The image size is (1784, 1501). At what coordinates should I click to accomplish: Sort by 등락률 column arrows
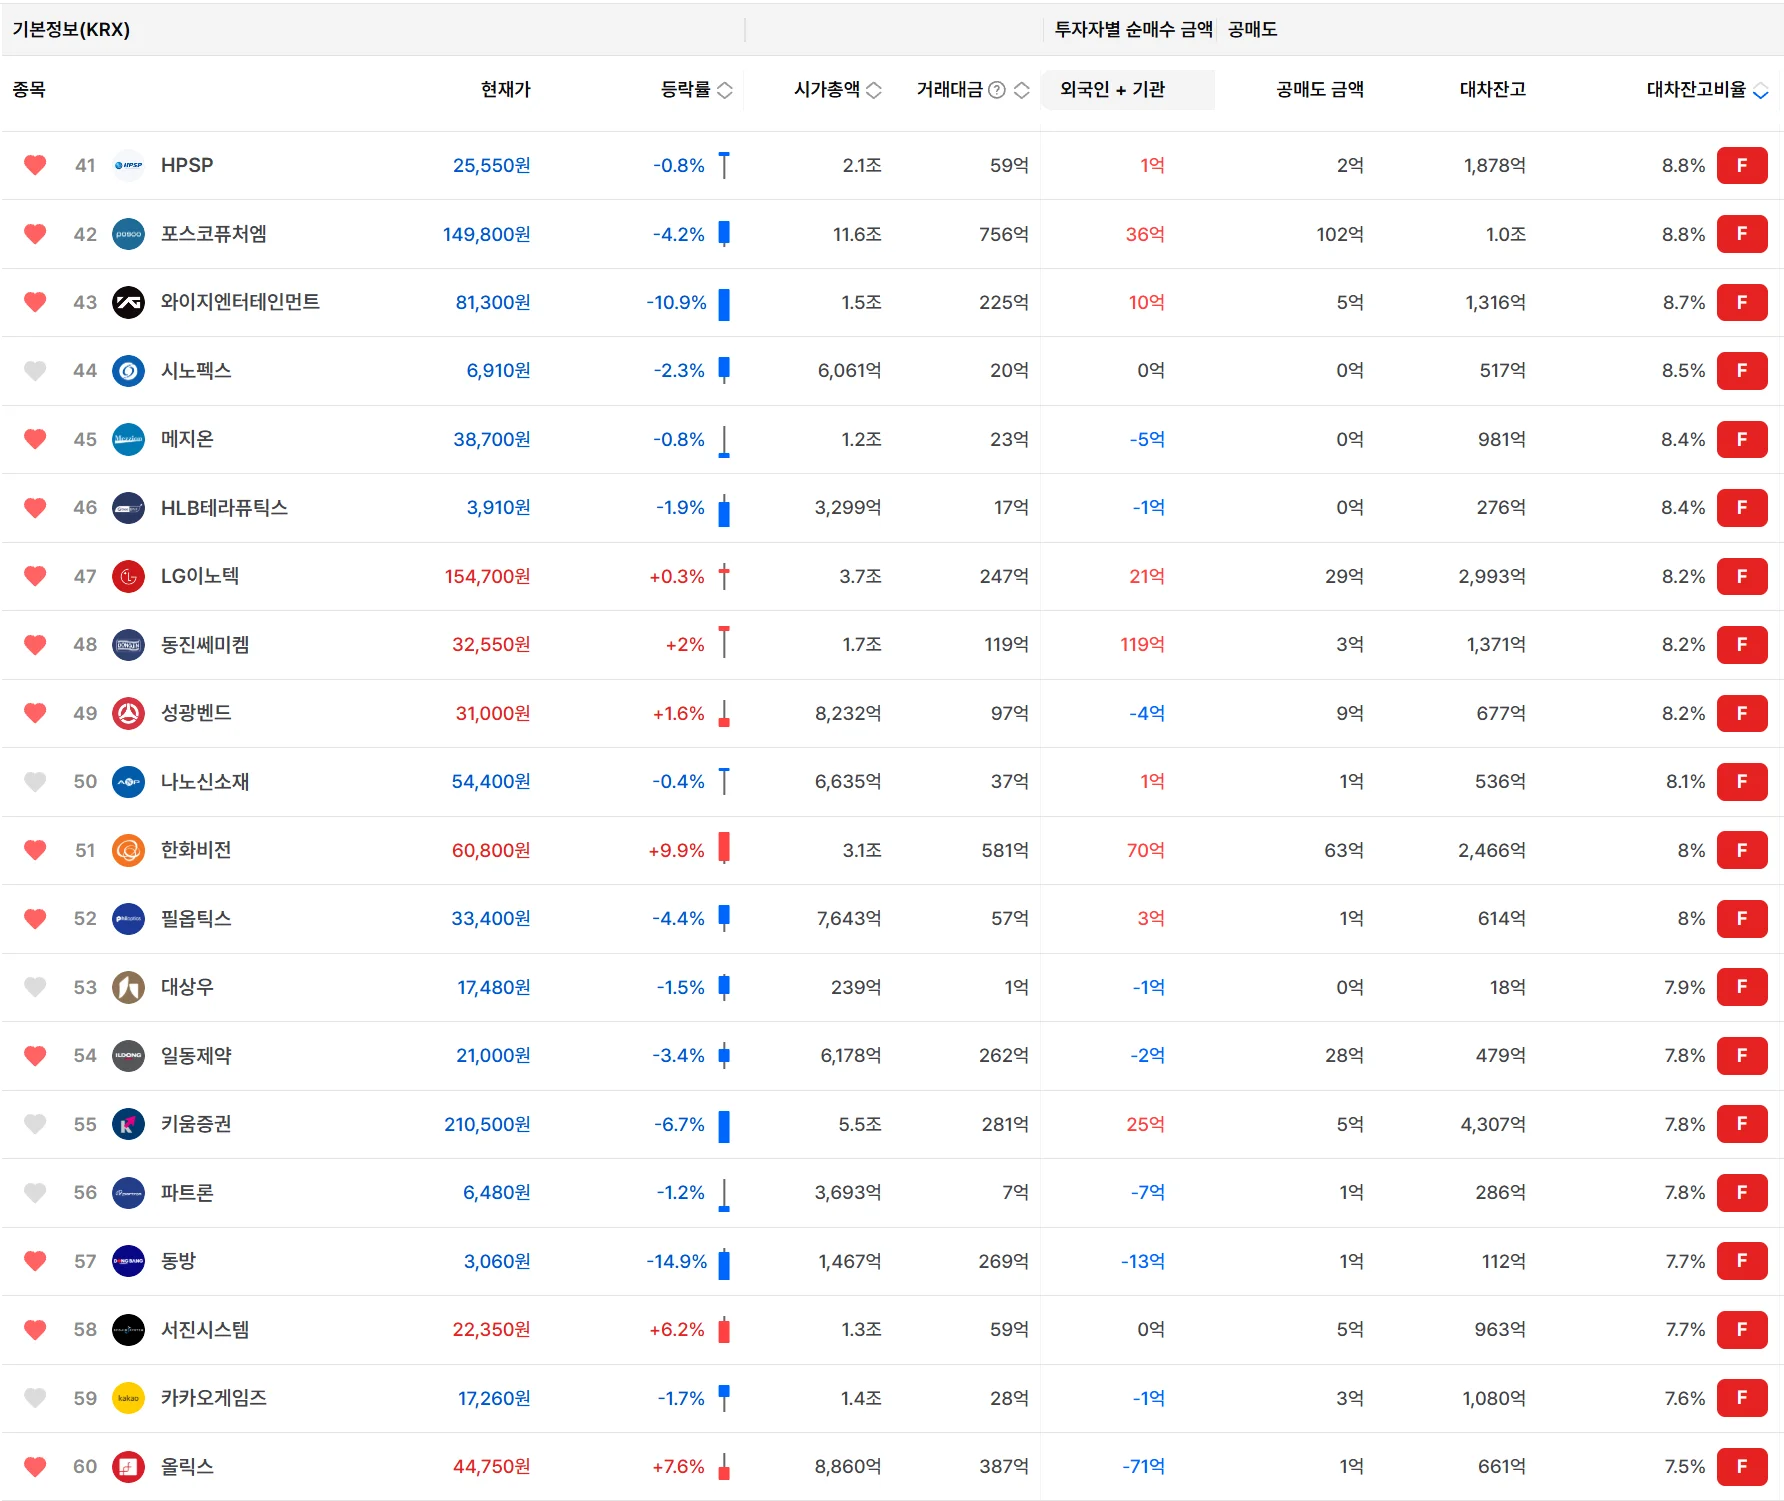coord(725,90)
